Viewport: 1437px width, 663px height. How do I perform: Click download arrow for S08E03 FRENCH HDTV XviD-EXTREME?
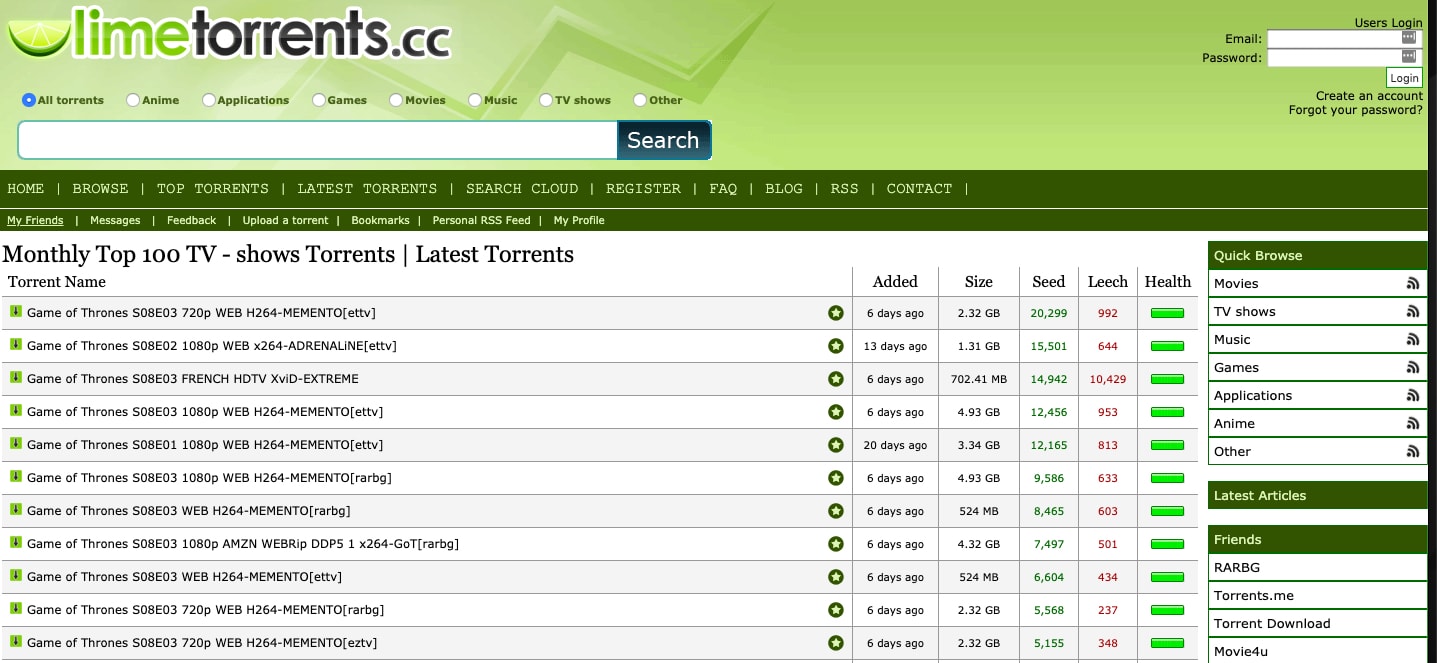pyautogui.click(x=16, y=378)
